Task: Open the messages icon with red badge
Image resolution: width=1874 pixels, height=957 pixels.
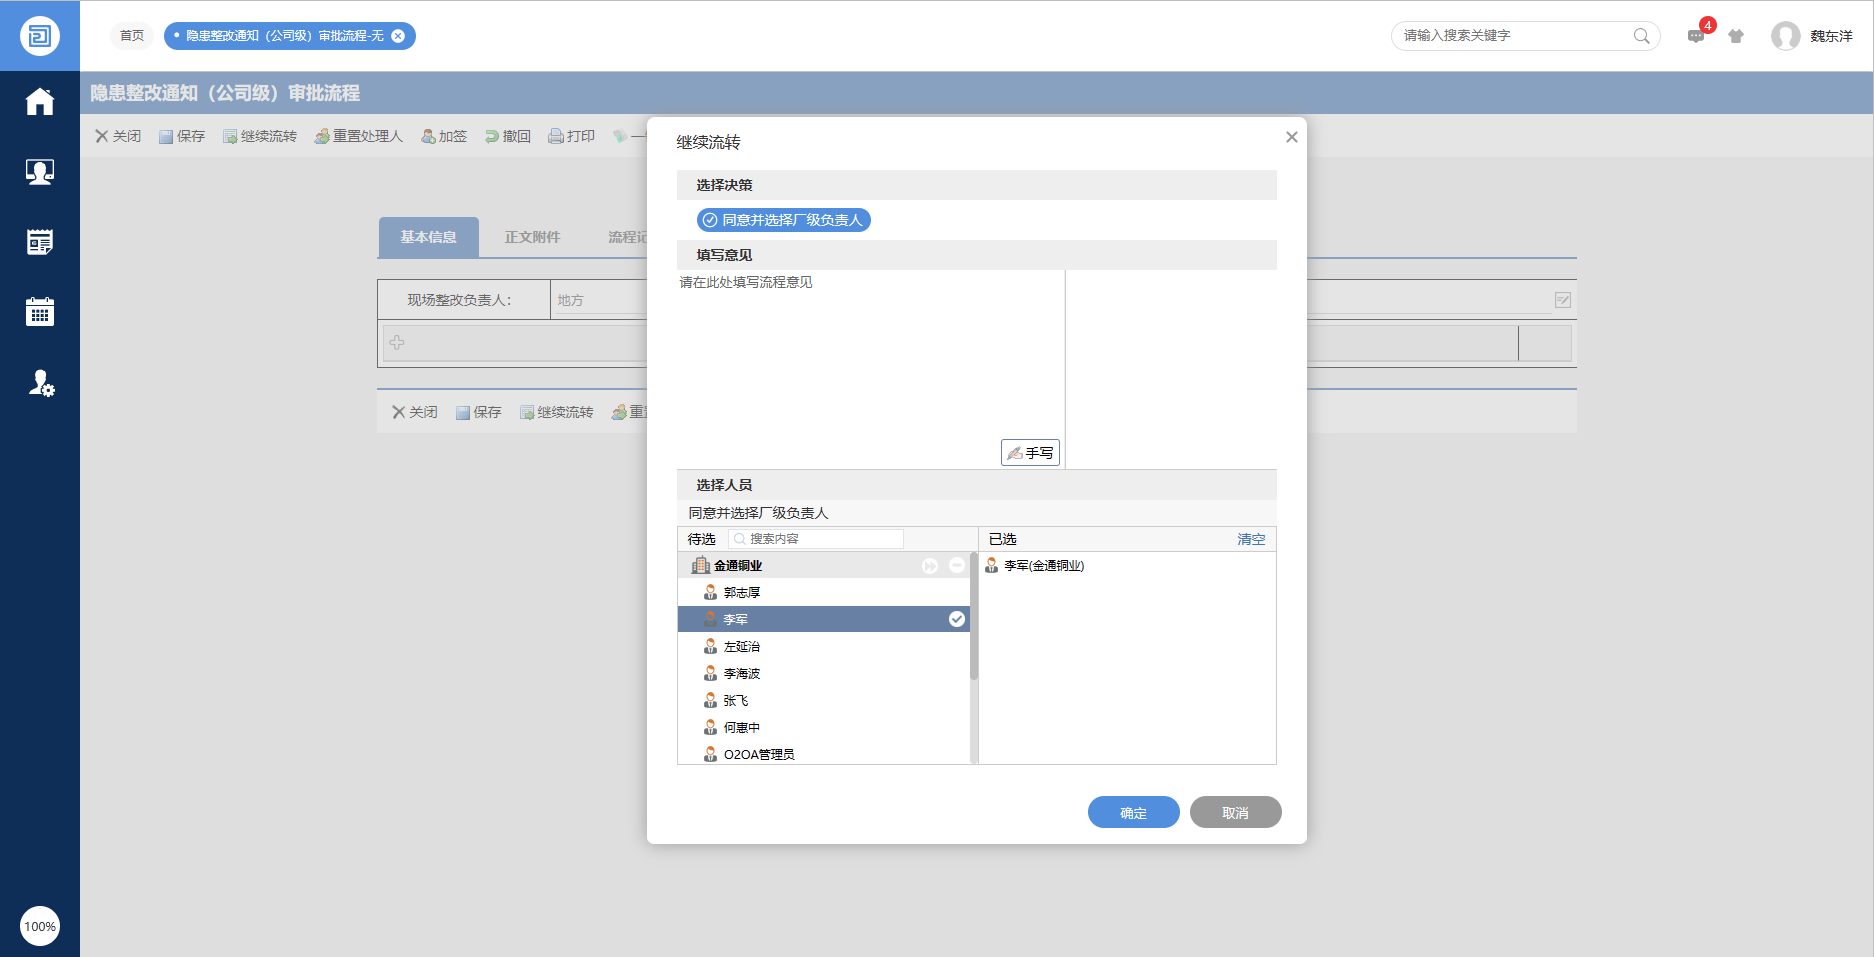Action: [x=1697, y=36]
